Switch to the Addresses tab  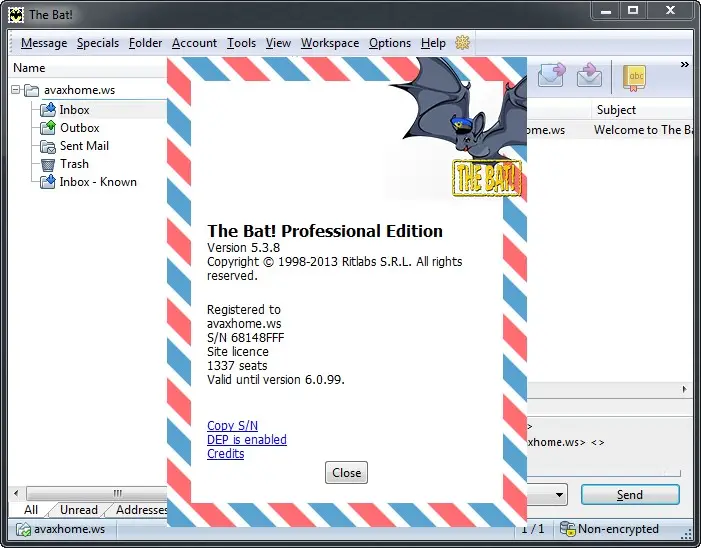pos(140,510)
